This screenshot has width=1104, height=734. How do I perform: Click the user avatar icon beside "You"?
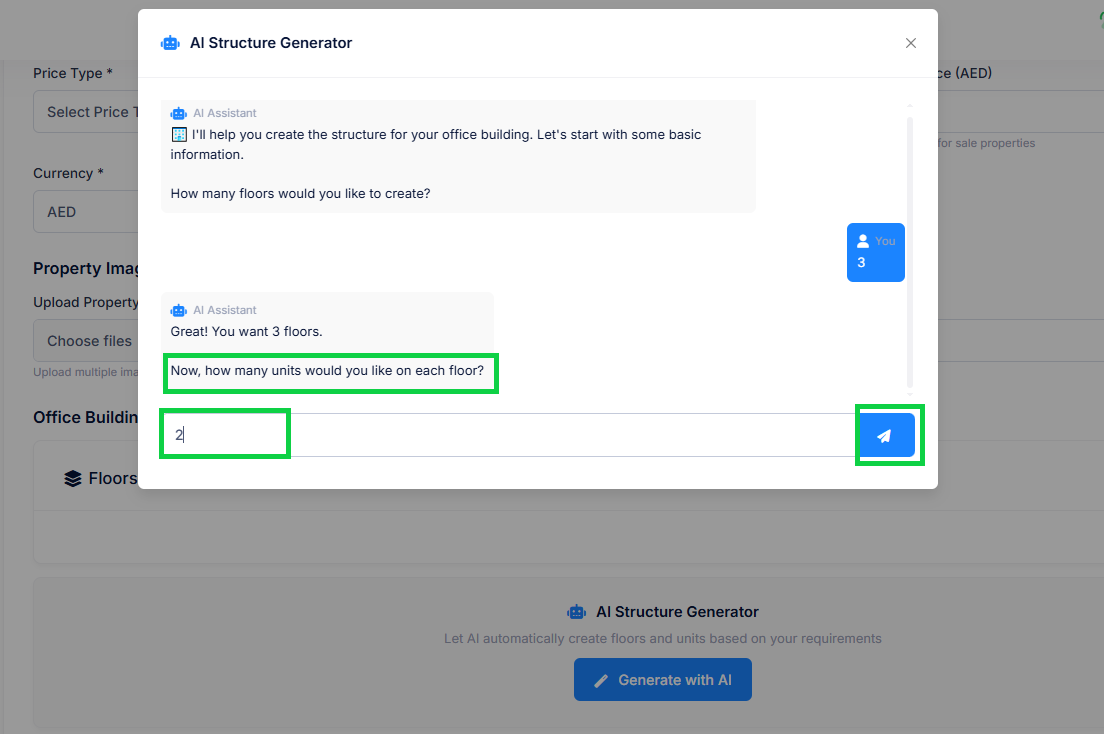coord(863,241)
